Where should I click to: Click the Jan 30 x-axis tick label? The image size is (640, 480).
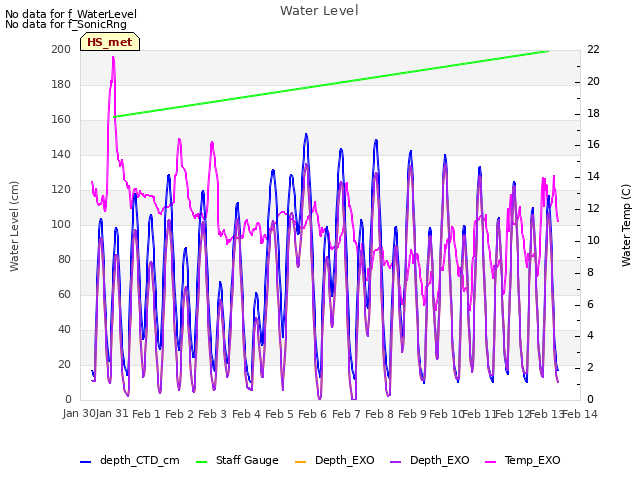[79, 413]
